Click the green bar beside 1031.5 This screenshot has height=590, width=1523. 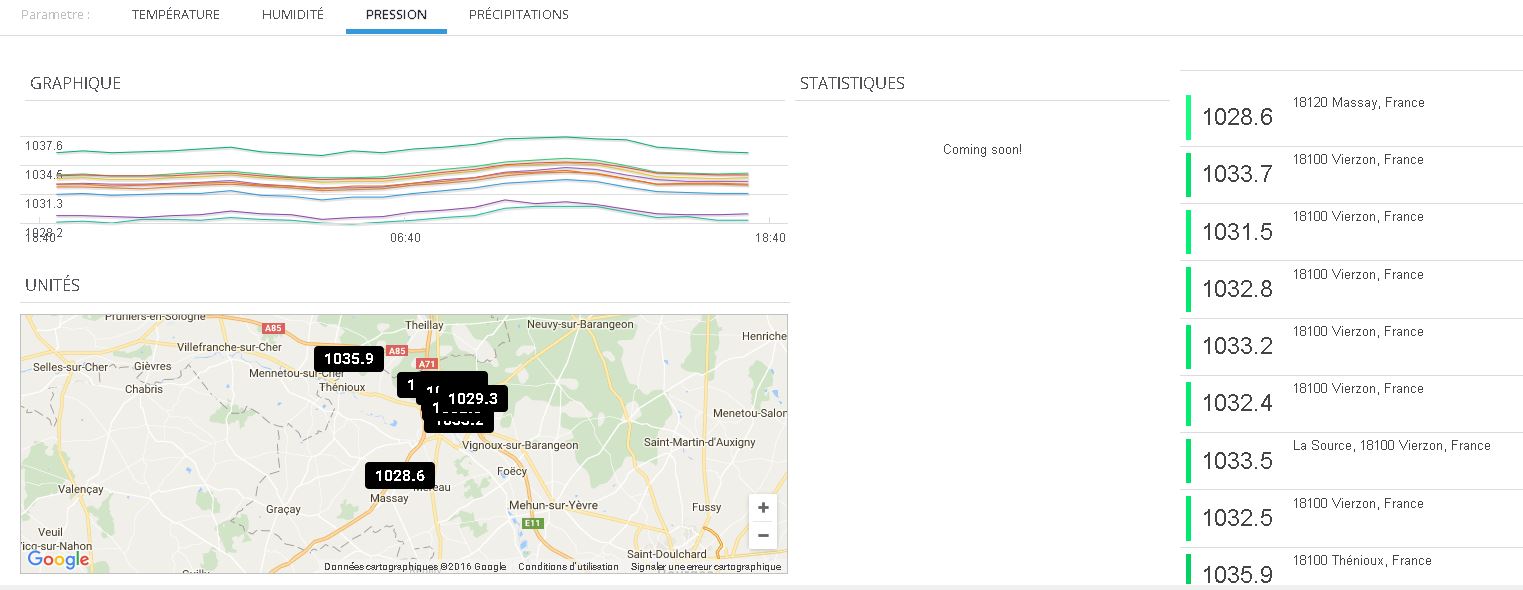(x=1189, y=232)
